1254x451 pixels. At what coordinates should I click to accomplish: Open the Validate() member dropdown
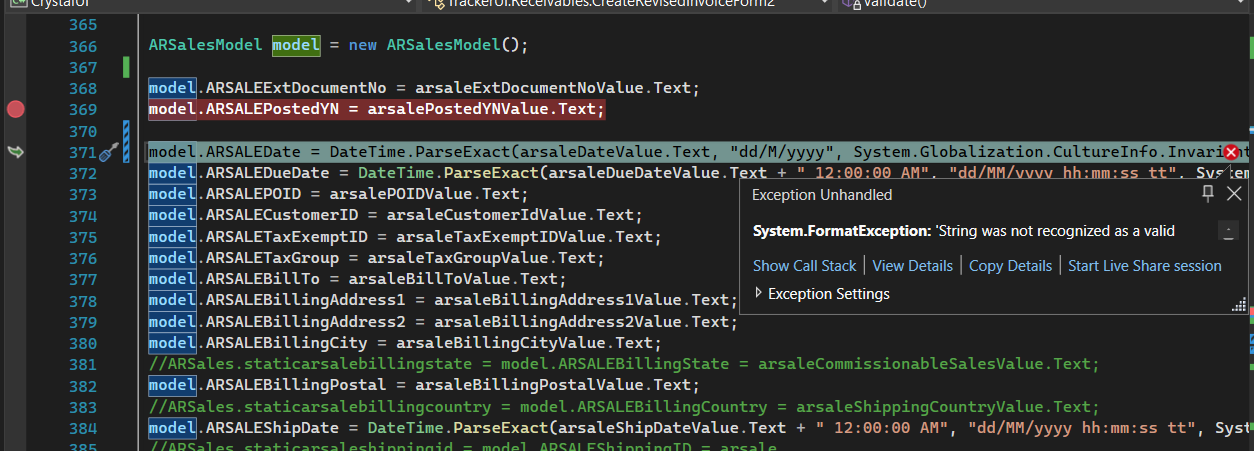click(1245, 4)
